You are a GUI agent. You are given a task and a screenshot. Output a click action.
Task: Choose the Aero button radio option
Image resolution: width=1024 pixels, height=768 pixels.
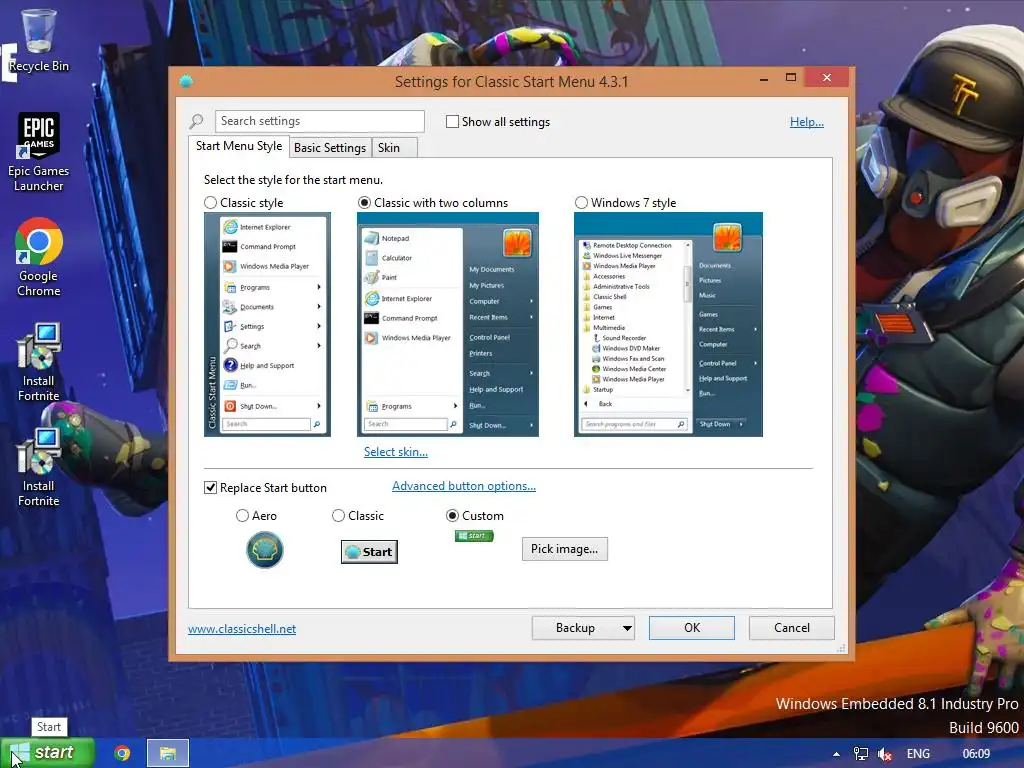point(242,516)
